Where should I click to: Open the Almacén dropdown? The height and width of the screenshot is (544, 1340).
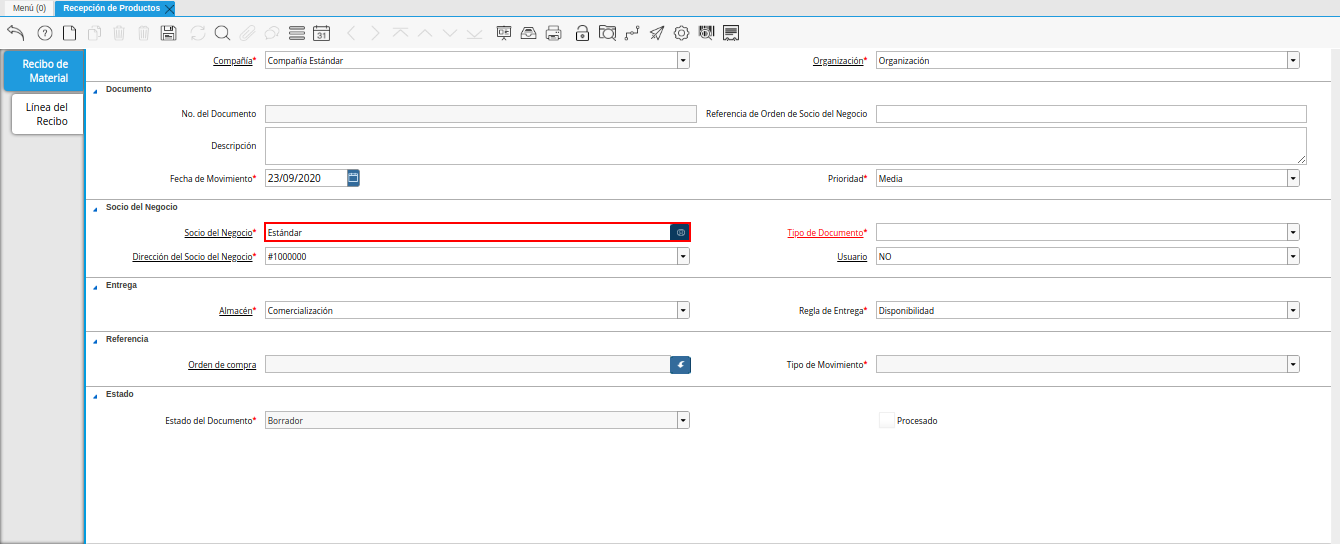pyautogui.click(x=683, y=310)
